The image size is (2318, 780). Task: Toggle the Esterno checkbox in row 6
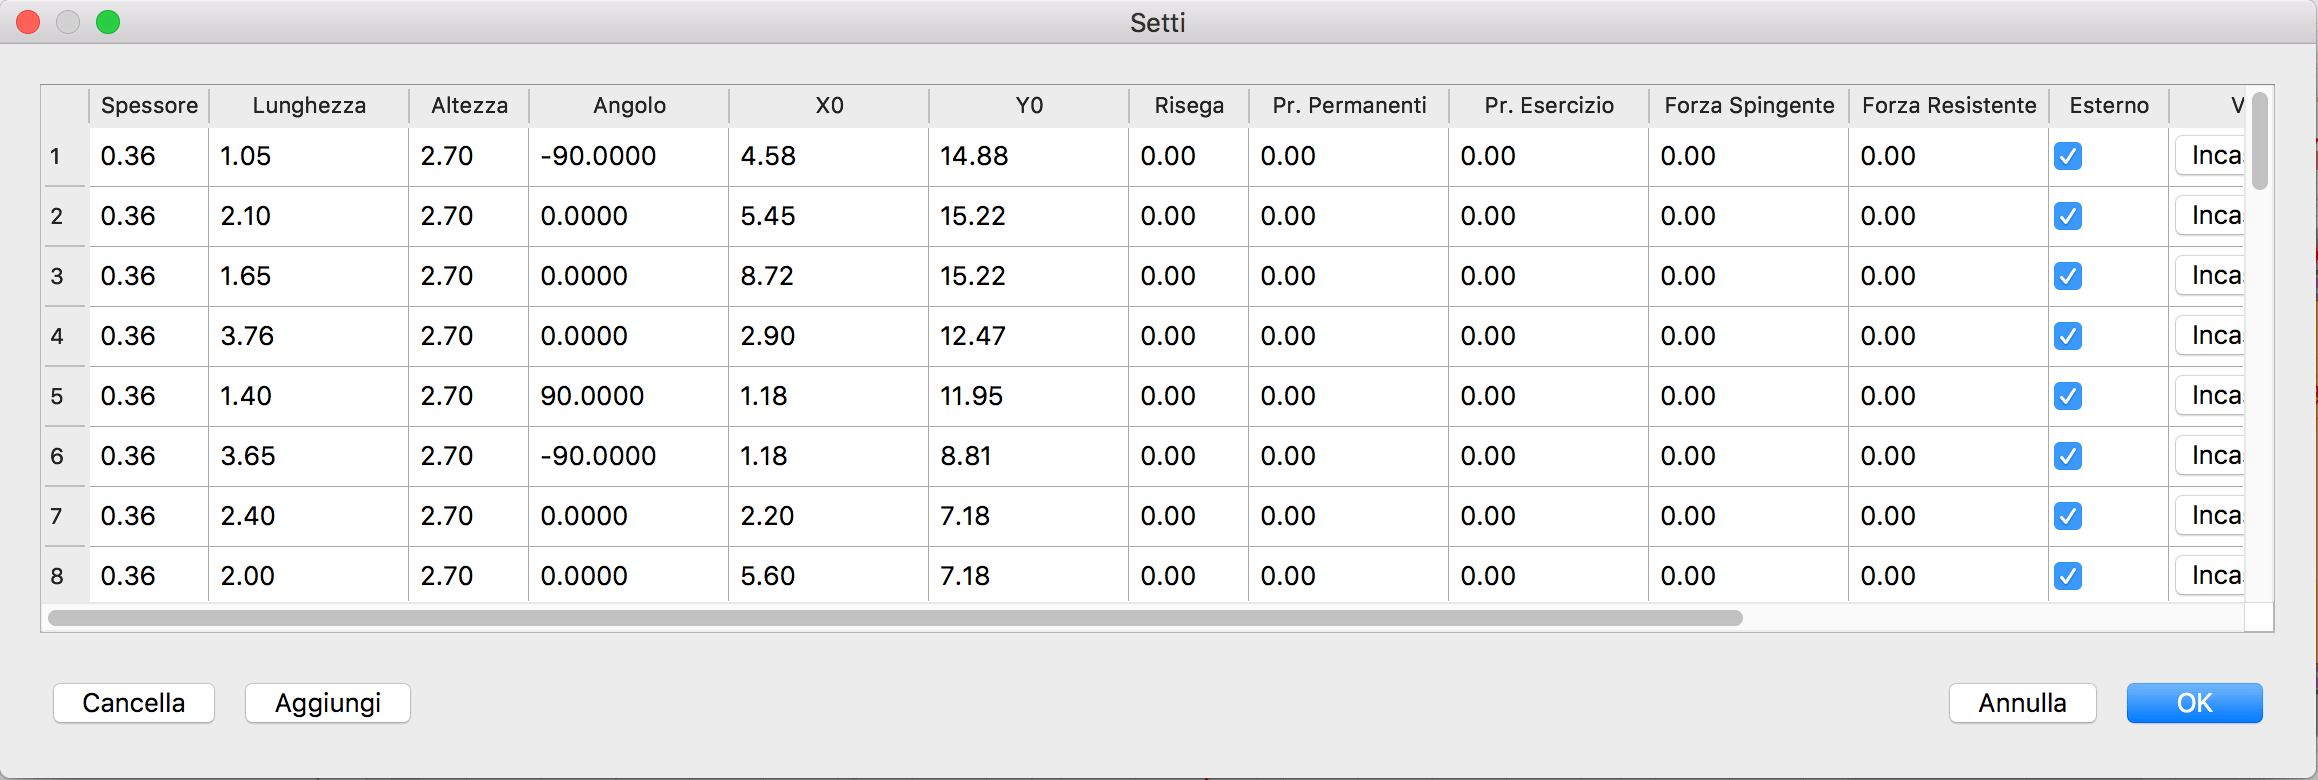click(2067, 456)
